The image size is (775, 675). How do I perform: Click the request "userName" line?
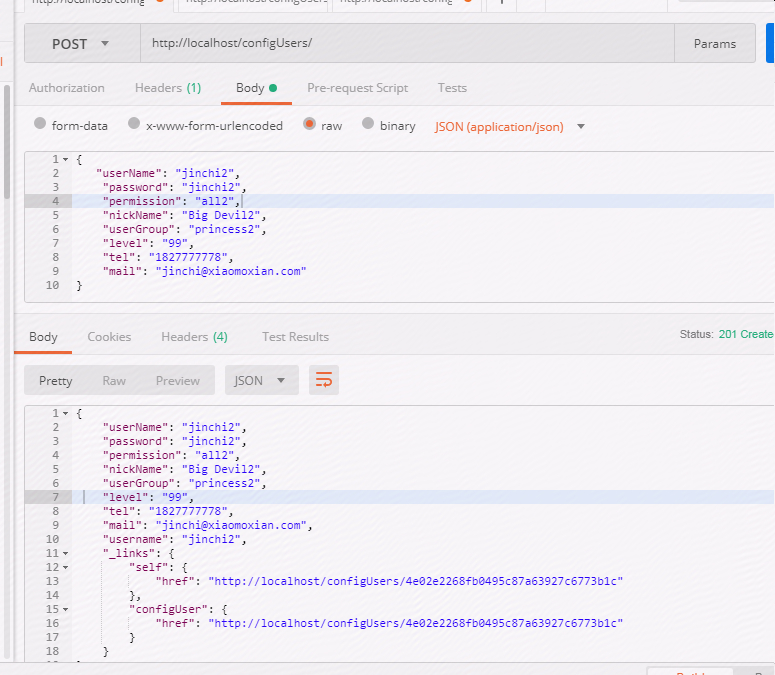click(168, 173)
